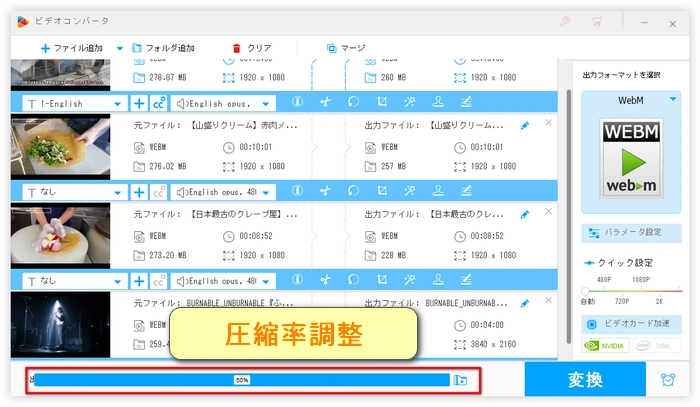Open the WebM output format dropdown
This screenshot has height=407, width=700.
coord(674,99)
